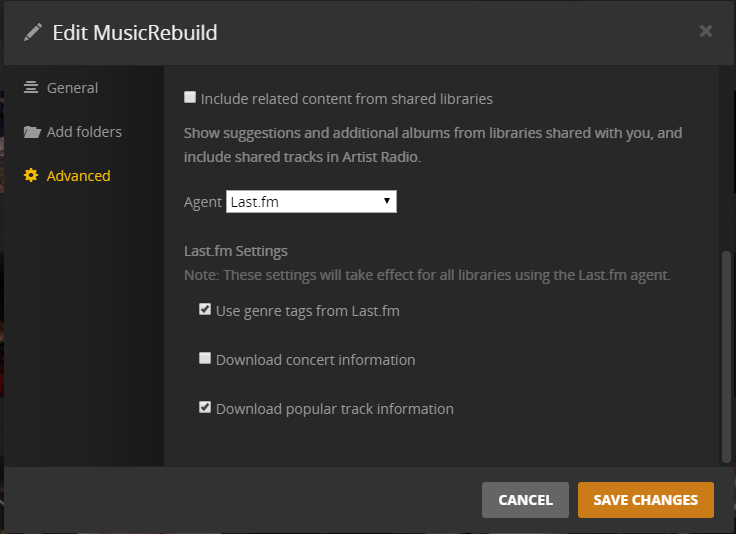Click the Save Changes button

645,500
